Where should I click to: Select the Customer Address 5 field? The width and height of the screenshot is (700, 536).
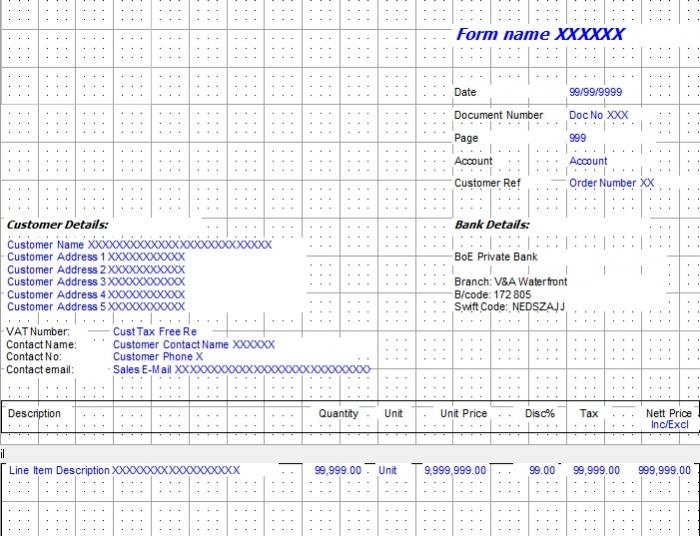96,307
